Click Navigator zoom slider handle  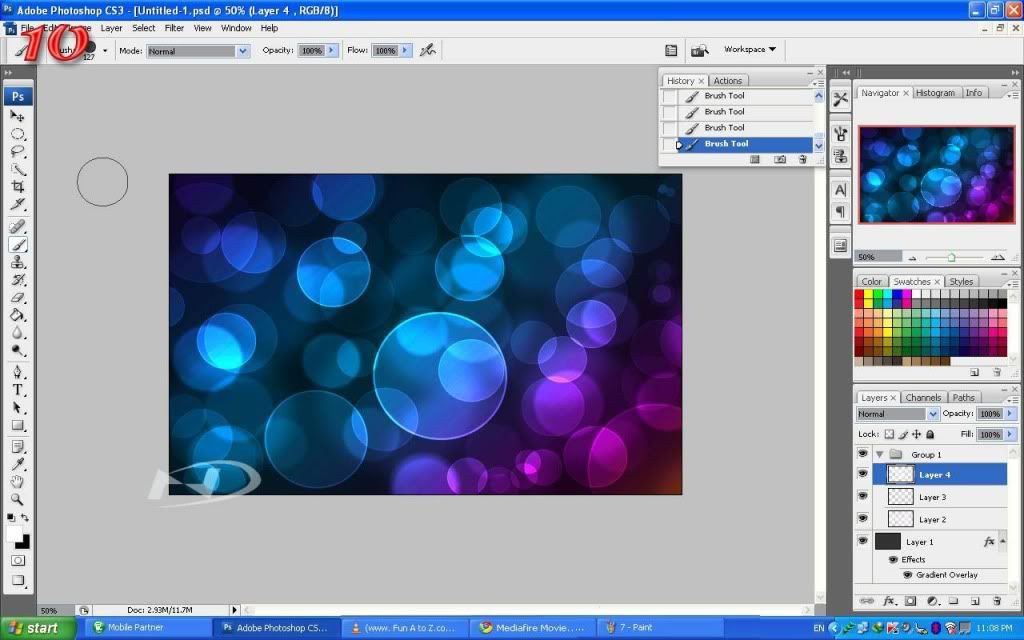point(951,257)
